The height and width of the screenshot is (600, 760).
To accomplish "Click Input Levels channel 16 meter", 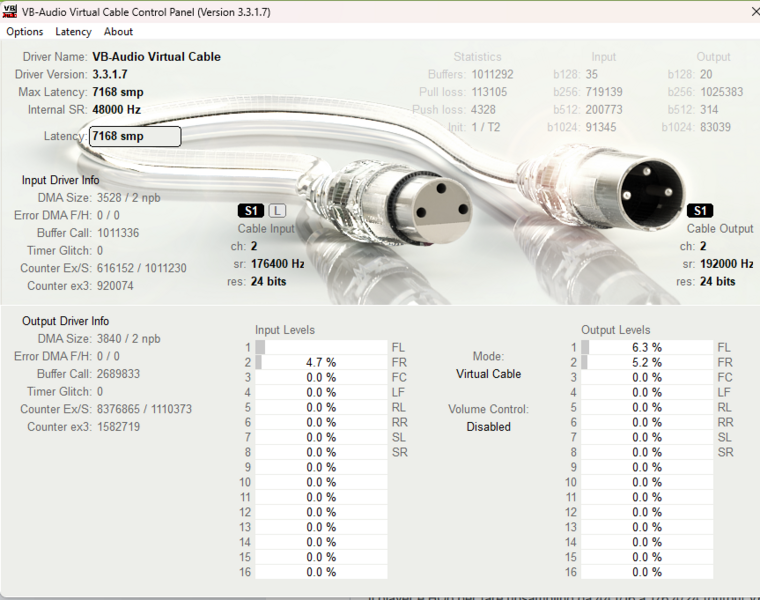I will (x=321, y=572).
